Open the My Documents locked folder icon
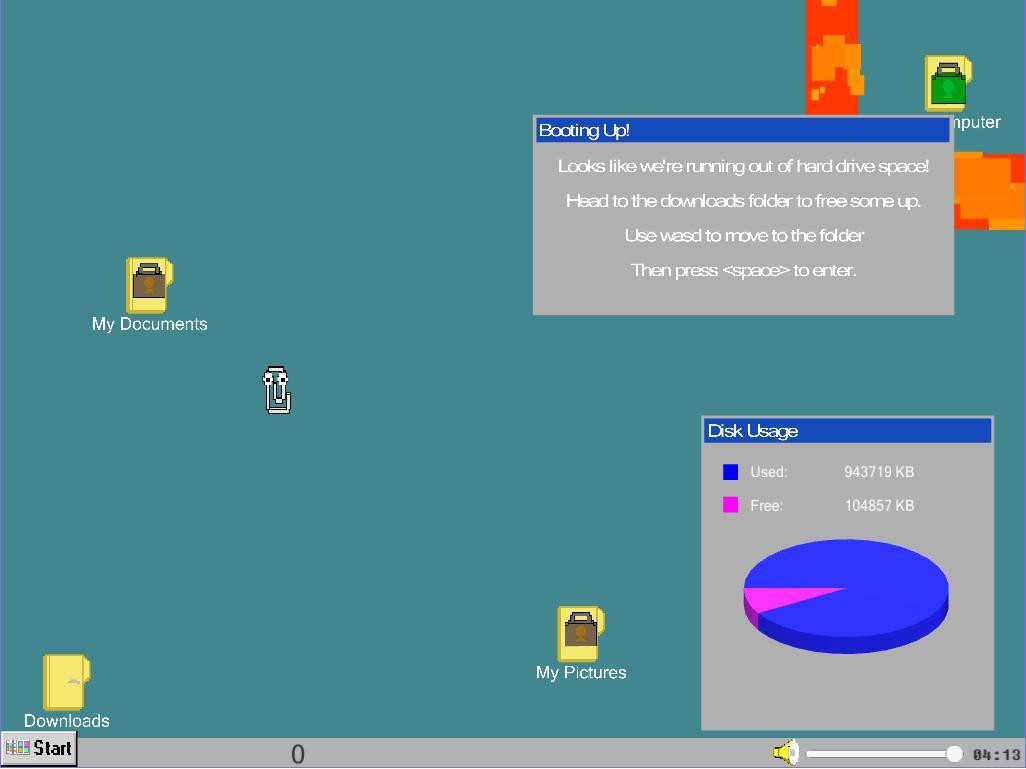 point(149,285)
